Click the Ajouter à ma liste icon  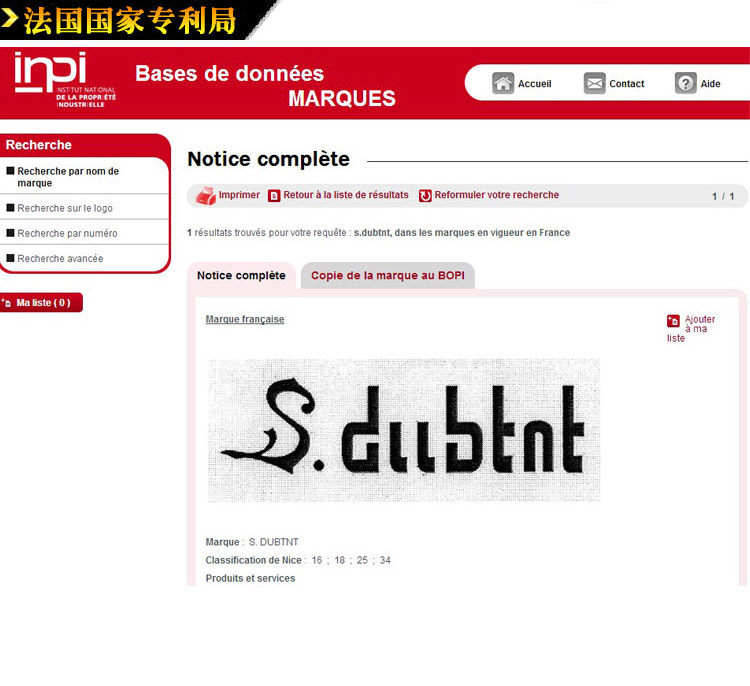coord(673,321)
